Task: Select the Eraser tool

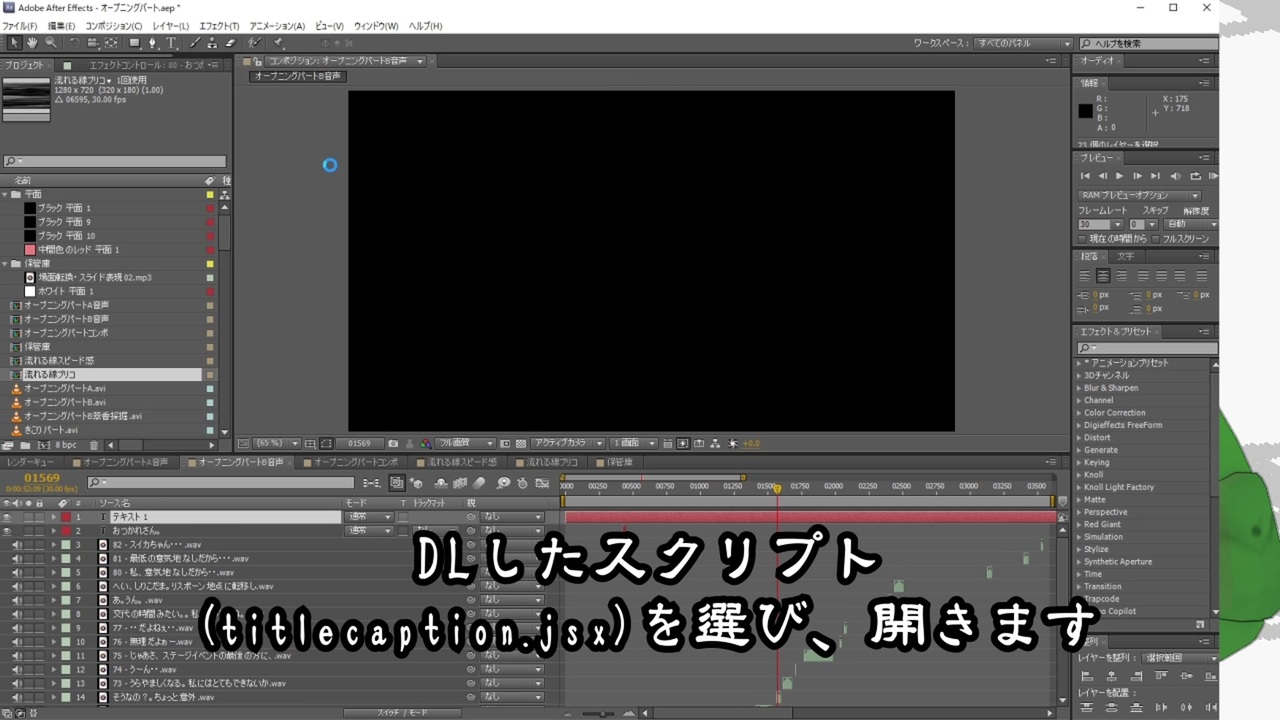Action: (x=230, y=43)
